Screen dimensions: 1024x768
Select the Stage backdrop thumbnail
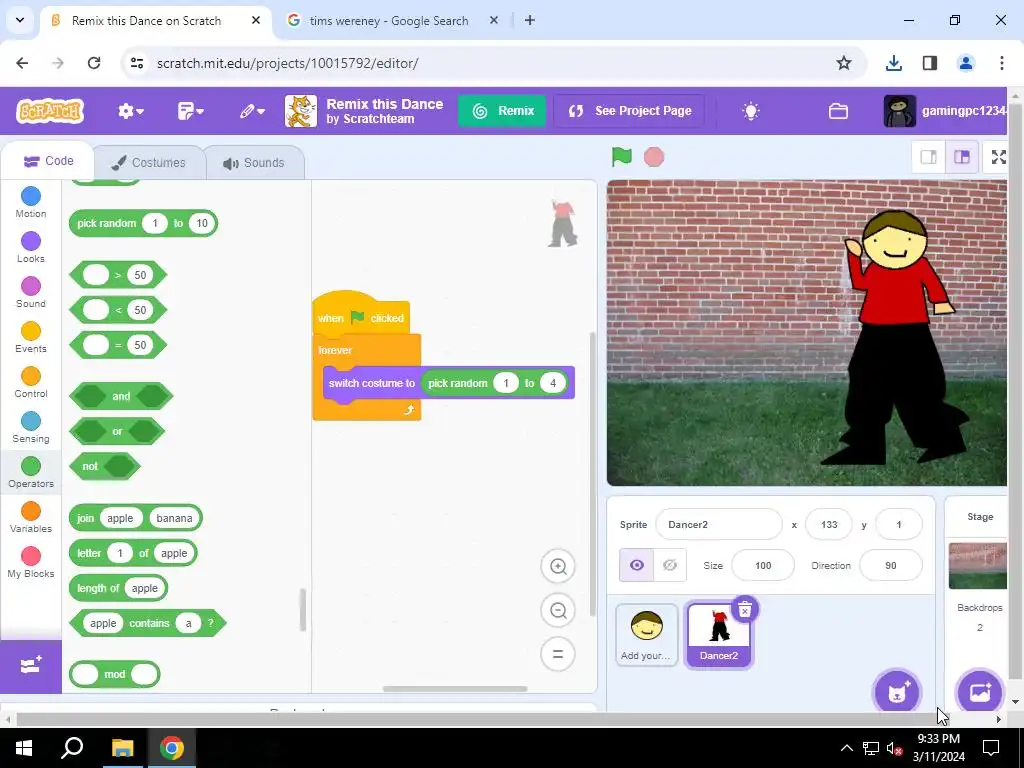(x=978, y=566)
